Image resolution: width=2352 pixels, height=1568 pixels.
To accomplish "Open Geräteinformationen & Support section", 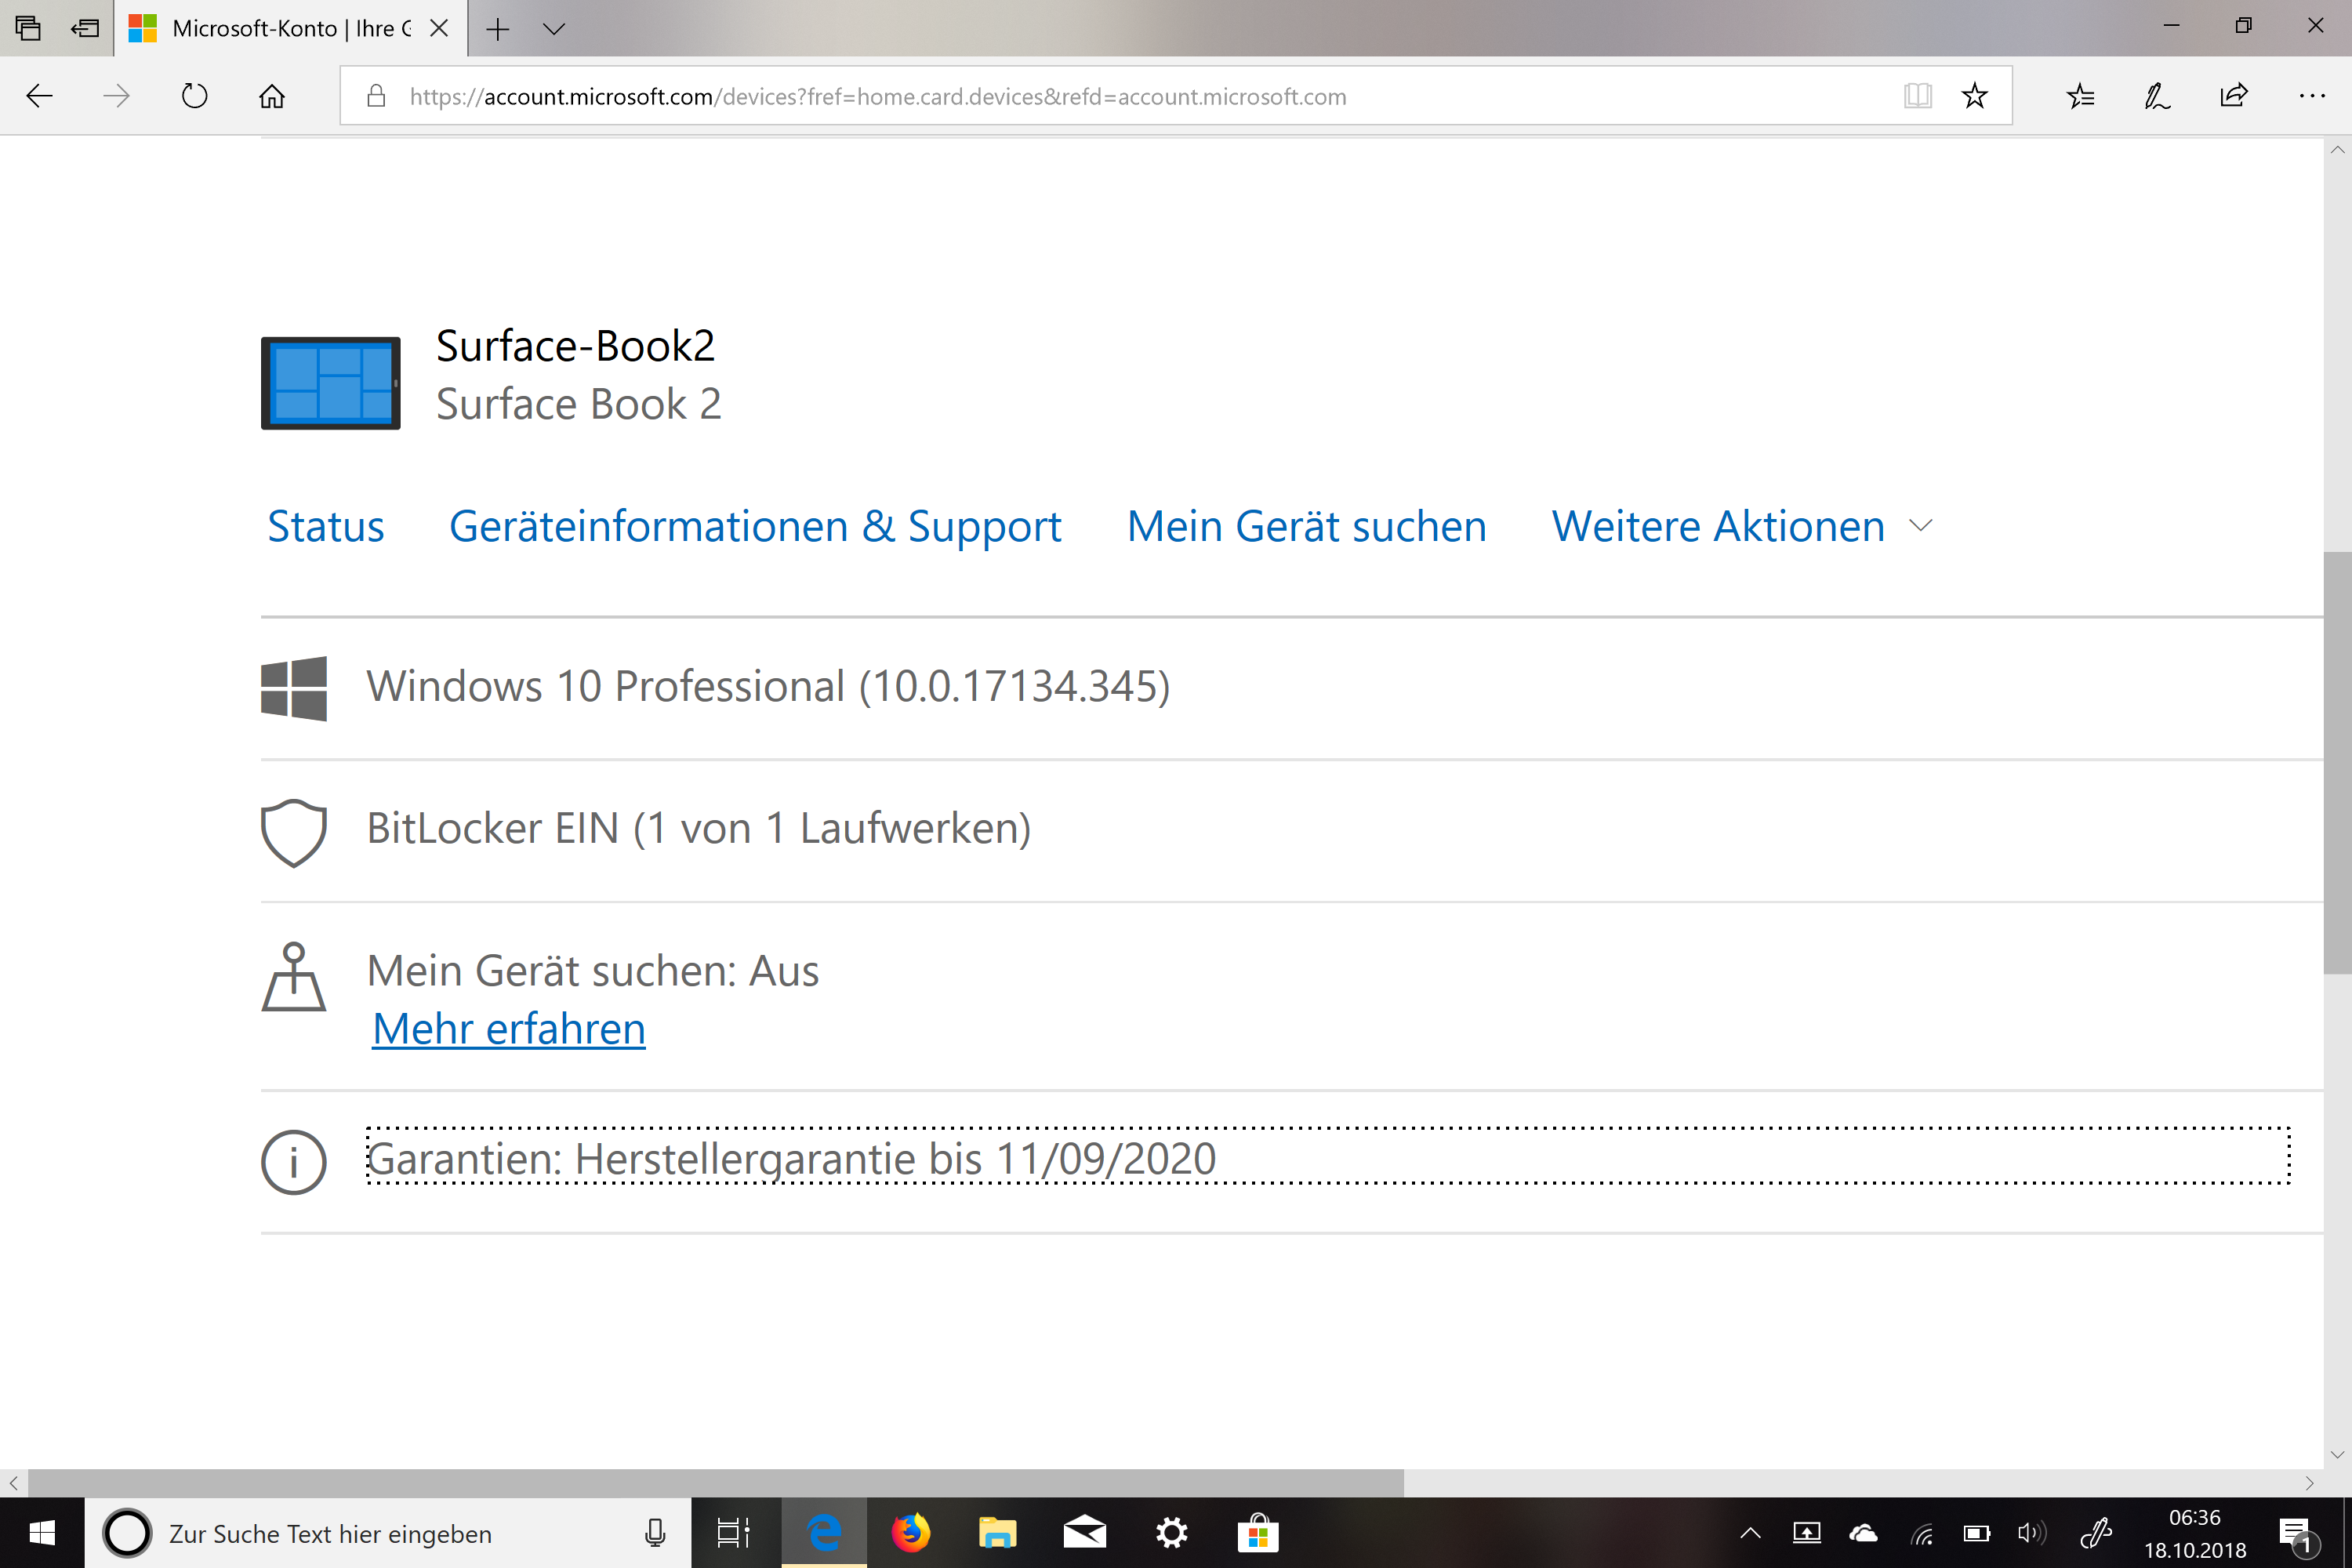I will [x=755, y=526].
